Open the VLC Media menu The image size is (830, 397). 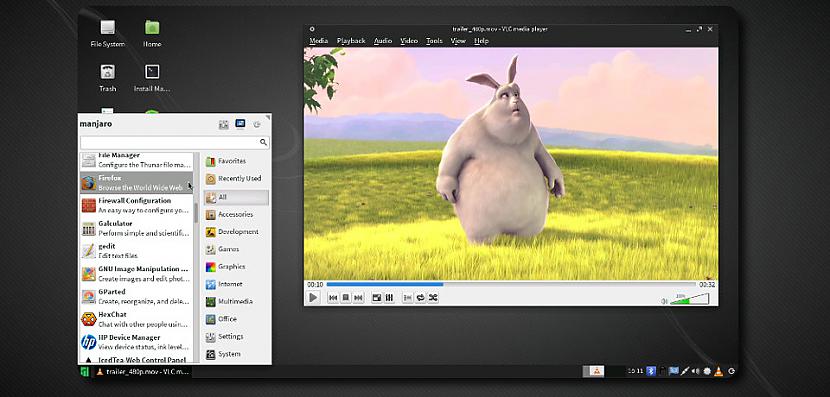[x=319, y=41]
